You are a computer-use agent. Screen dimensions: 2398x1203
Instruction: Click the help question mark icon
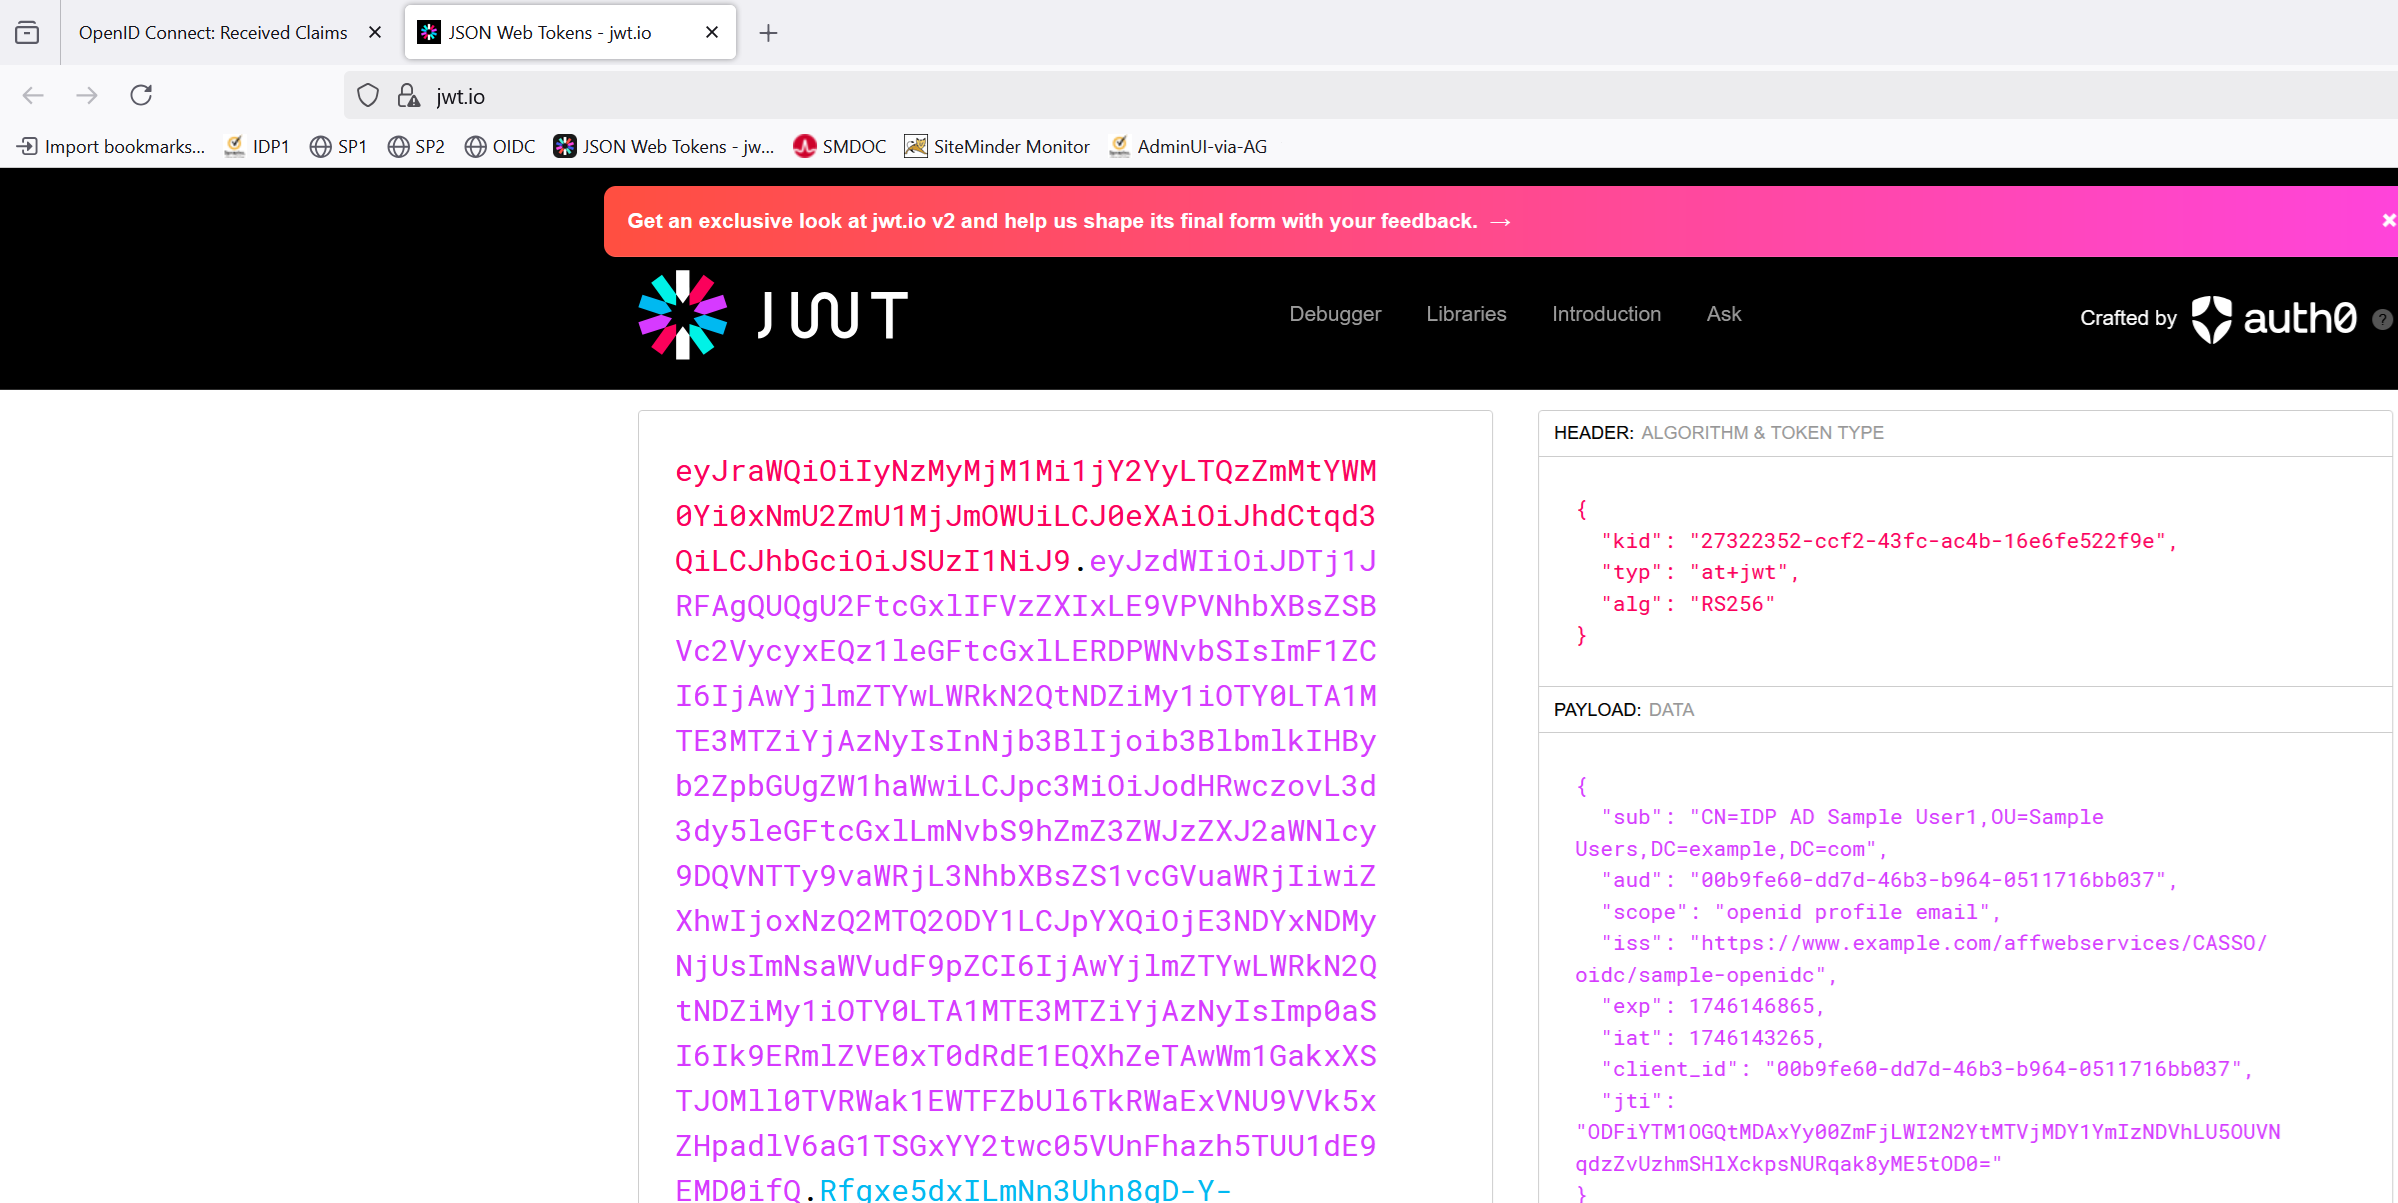tap(2383, 319)
